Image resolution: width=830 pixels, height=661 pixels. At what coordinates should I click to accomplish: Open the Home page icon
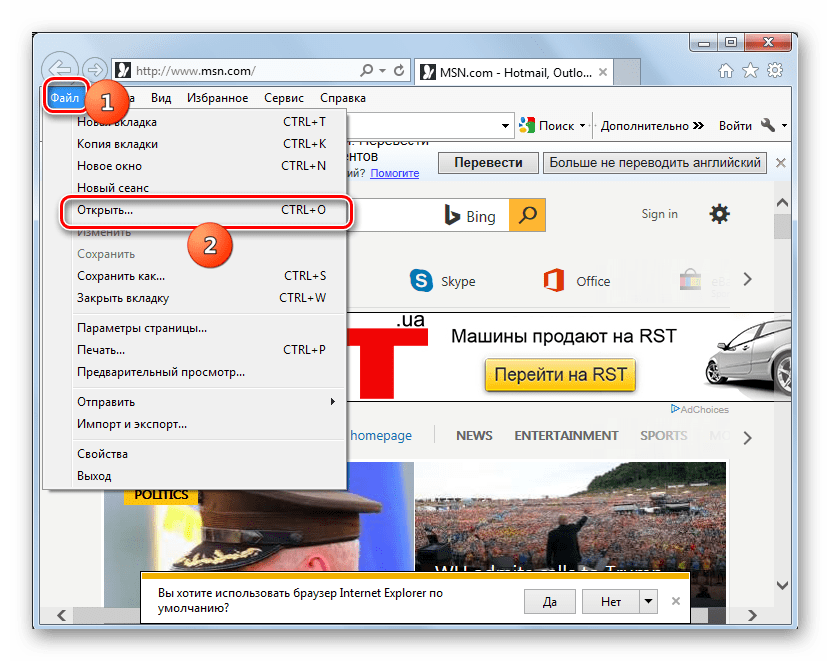point(725,71)
